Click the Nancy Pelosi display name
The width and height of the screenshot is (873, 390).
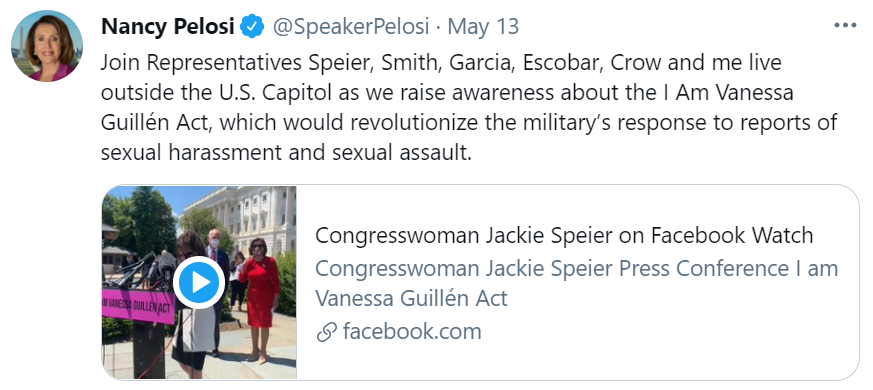[168, 26]
